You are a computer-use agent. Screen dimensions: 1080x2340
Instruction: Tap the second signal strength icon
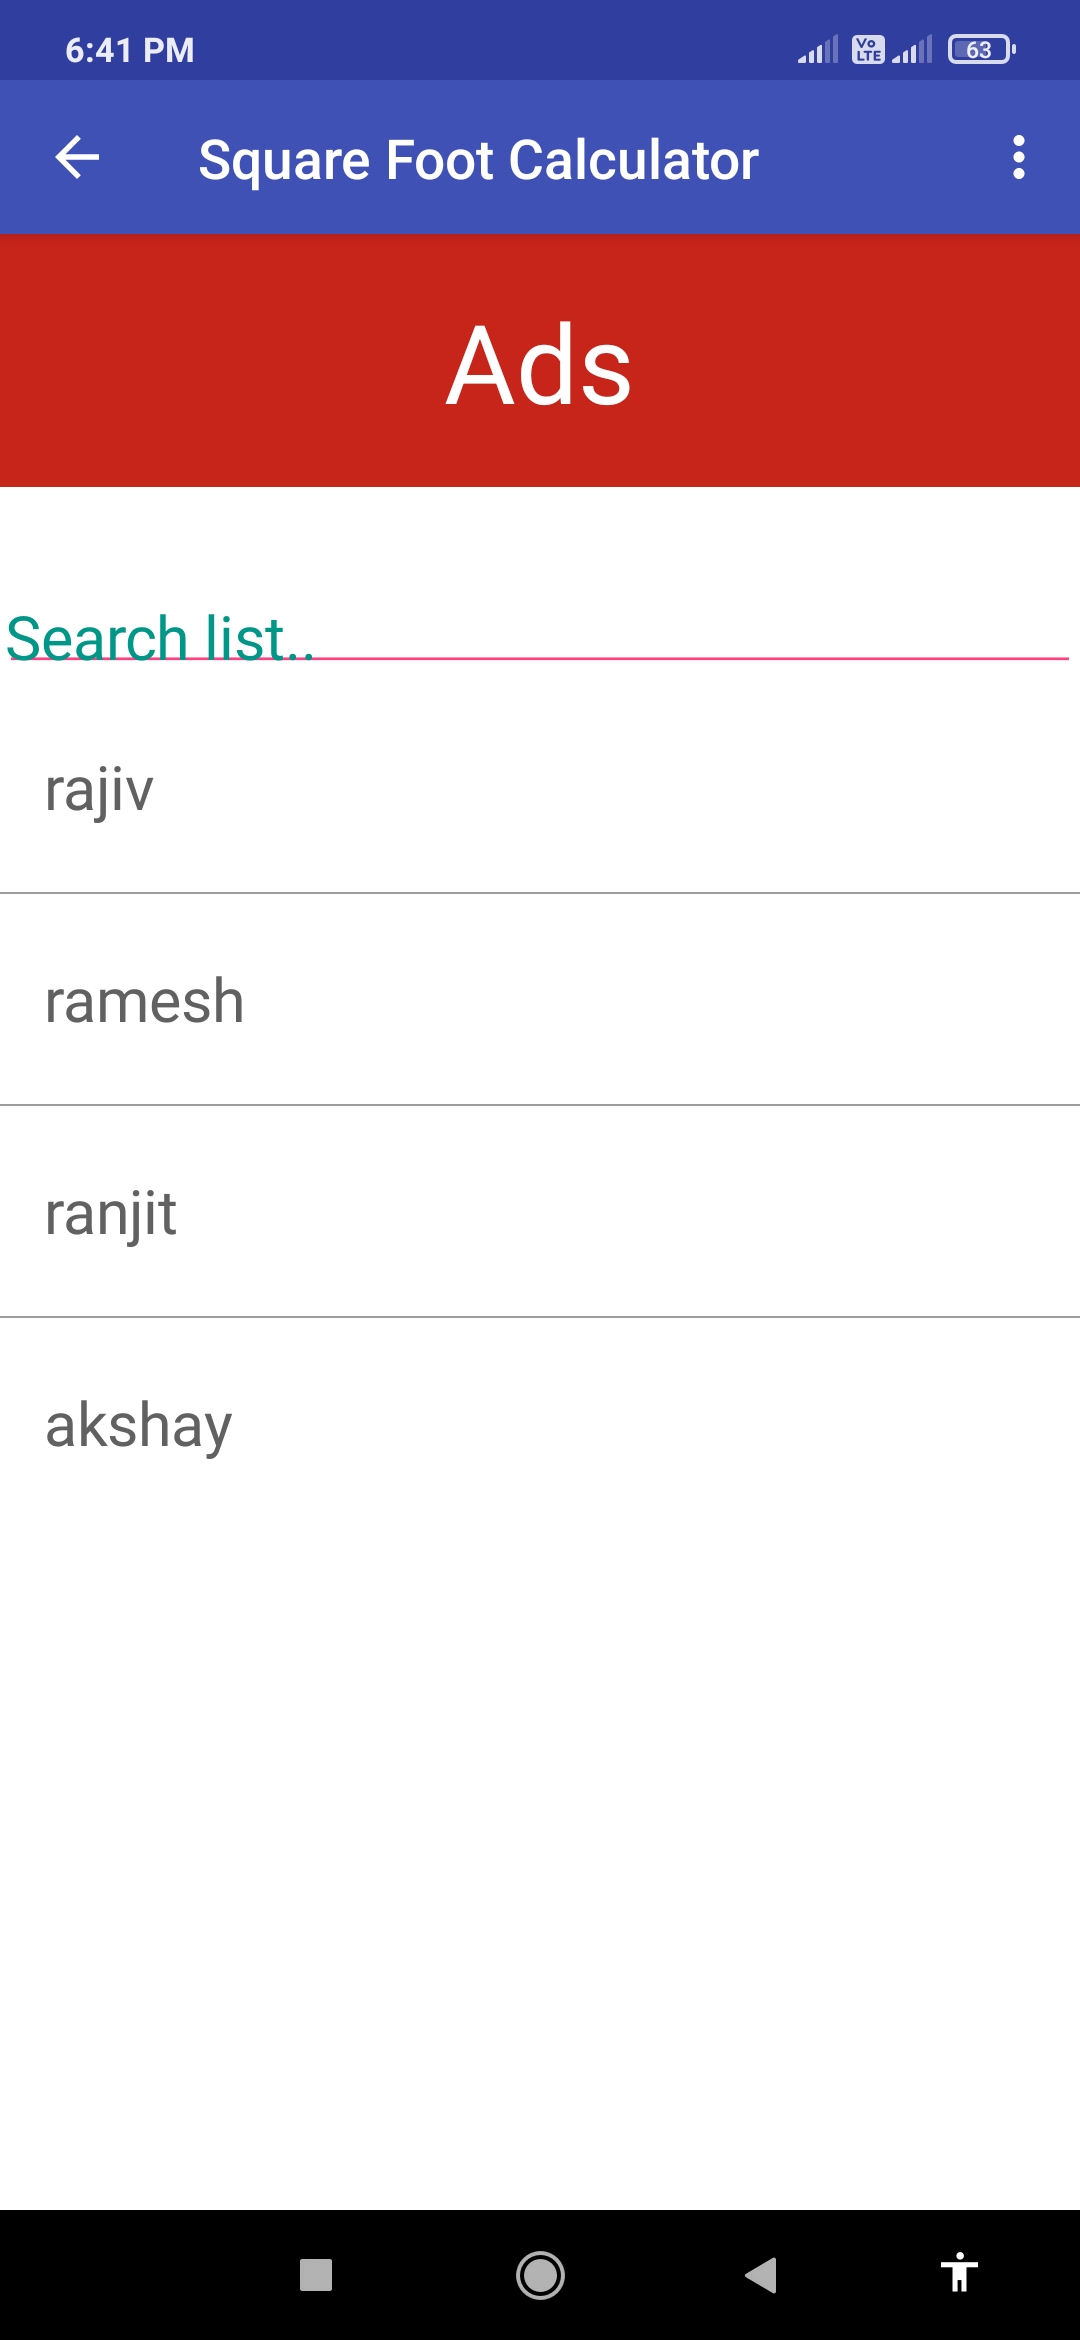912,49
